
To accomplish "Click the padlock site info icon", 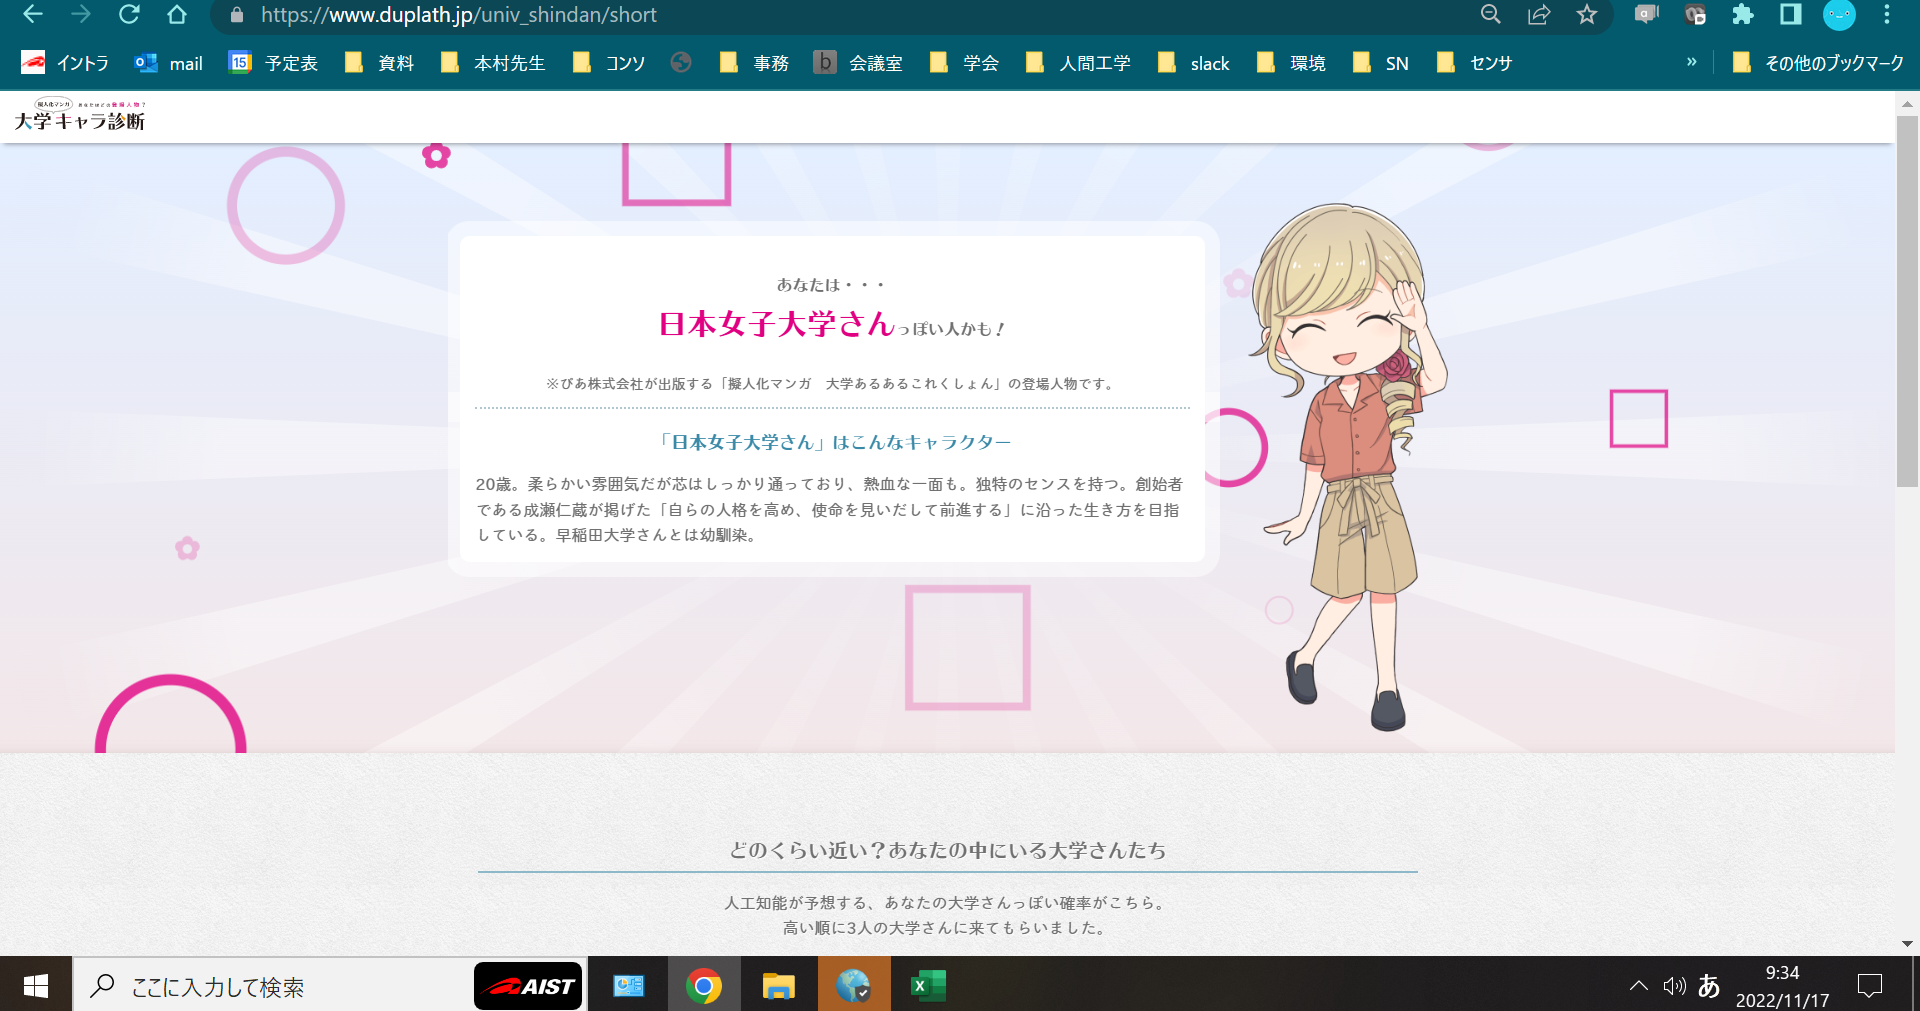I will click(x=237, y=15).
